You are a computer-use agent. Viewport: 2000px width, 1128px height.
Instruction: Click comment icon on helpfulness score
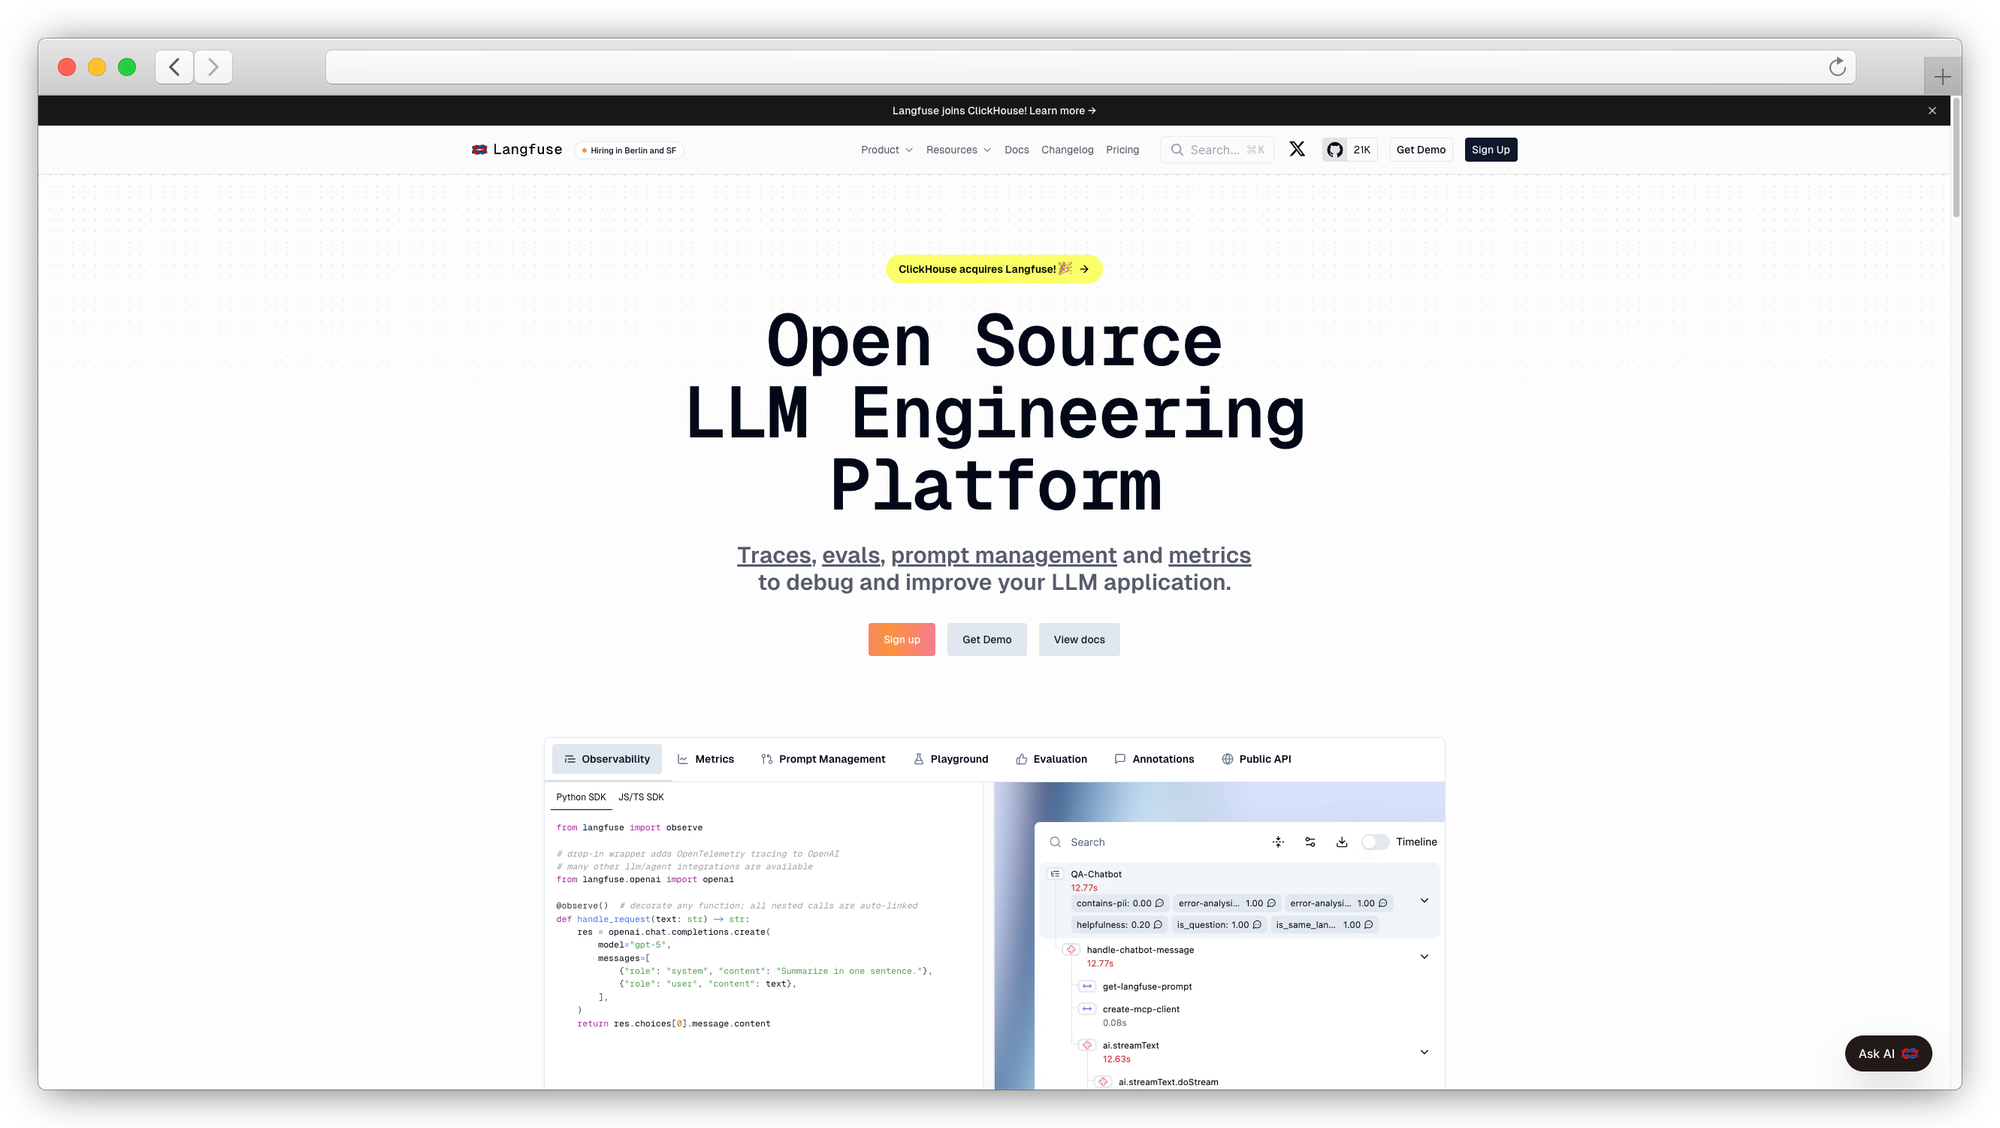click(1158, 925)
